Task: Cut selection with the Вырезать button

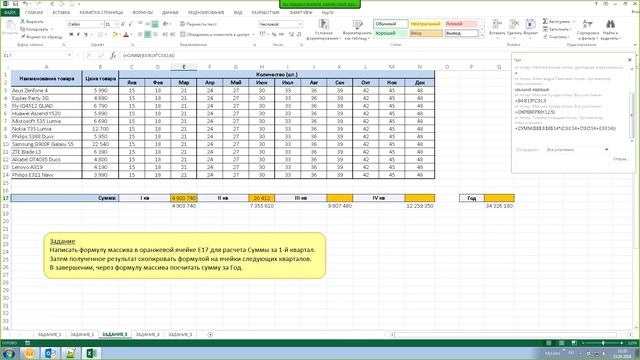Action: (32, 22)
